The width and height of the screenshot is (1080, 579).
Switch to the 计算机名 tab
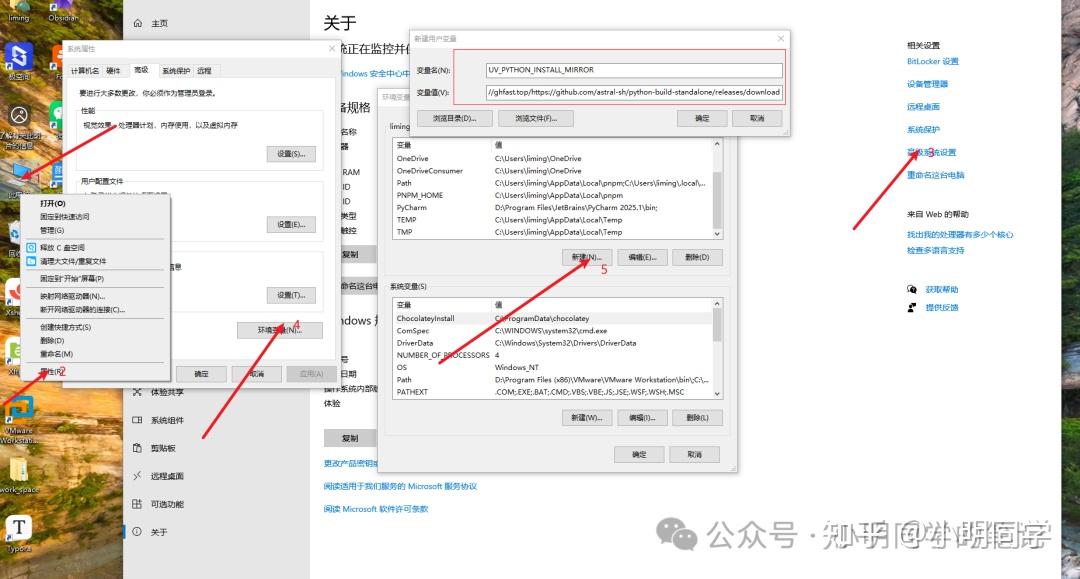(x=85, y=70)
